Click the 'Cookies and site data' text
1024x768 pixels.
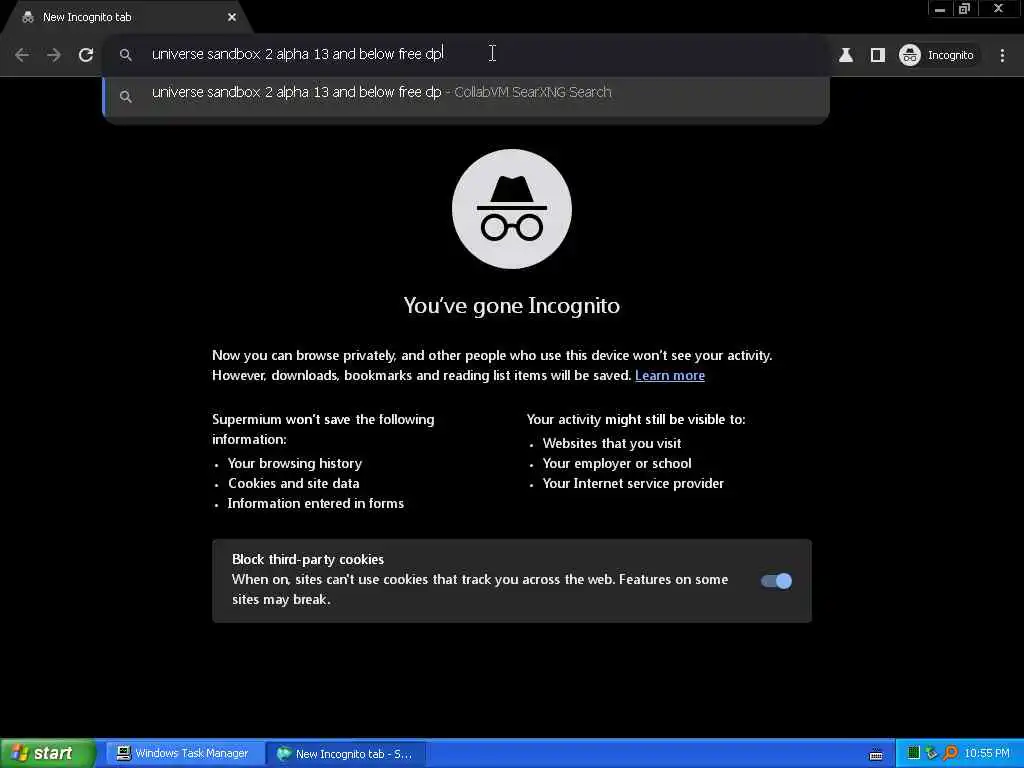(x=293, y=483)
